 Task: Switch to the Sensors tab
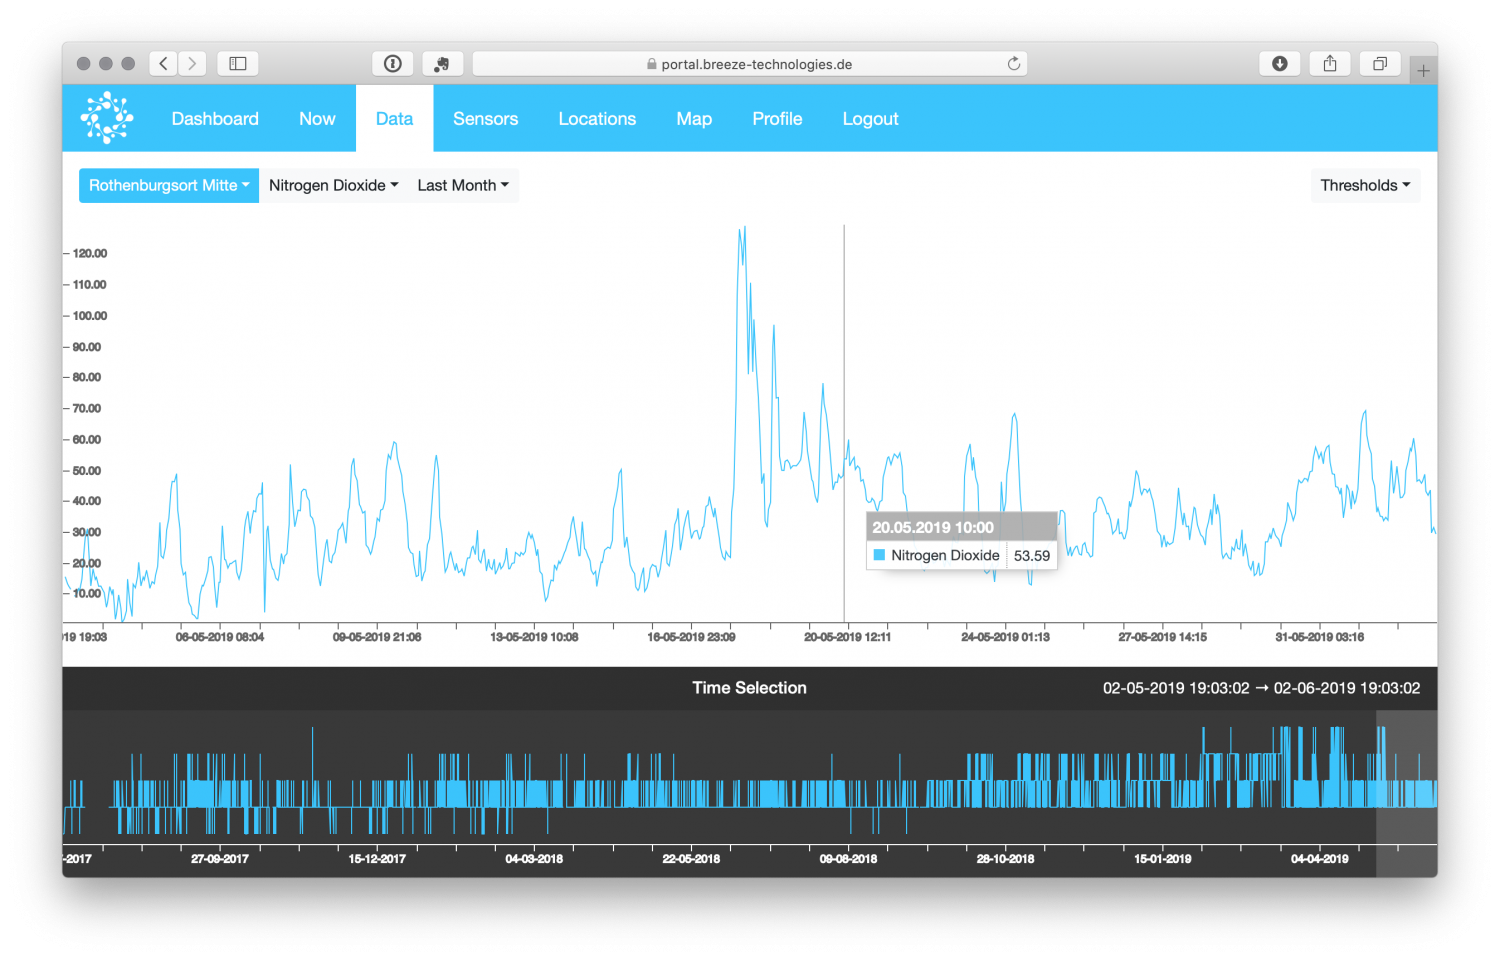486,118
